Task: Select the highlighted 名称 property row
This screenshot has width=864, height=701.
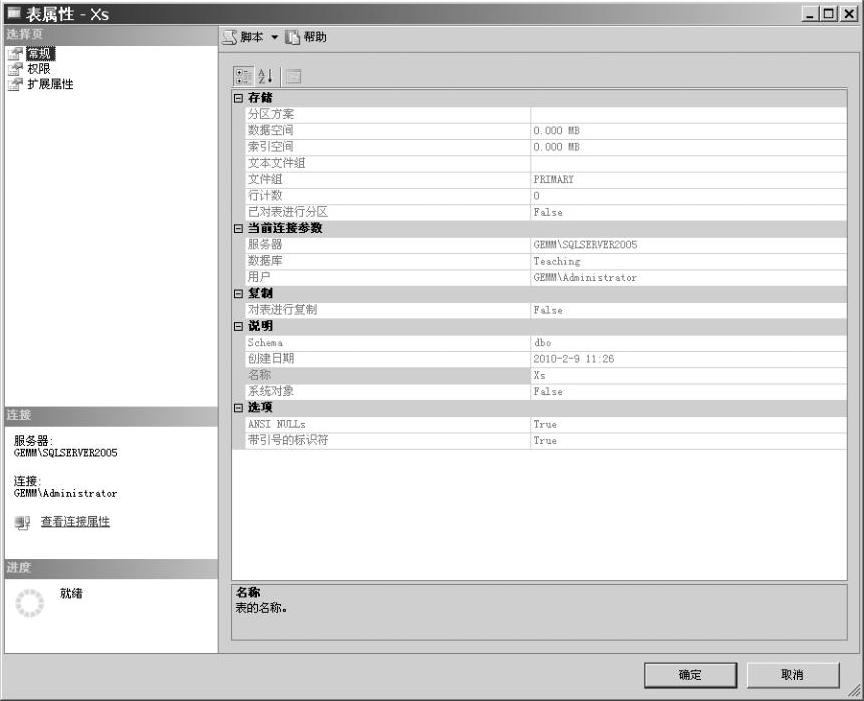Action: 546,375
